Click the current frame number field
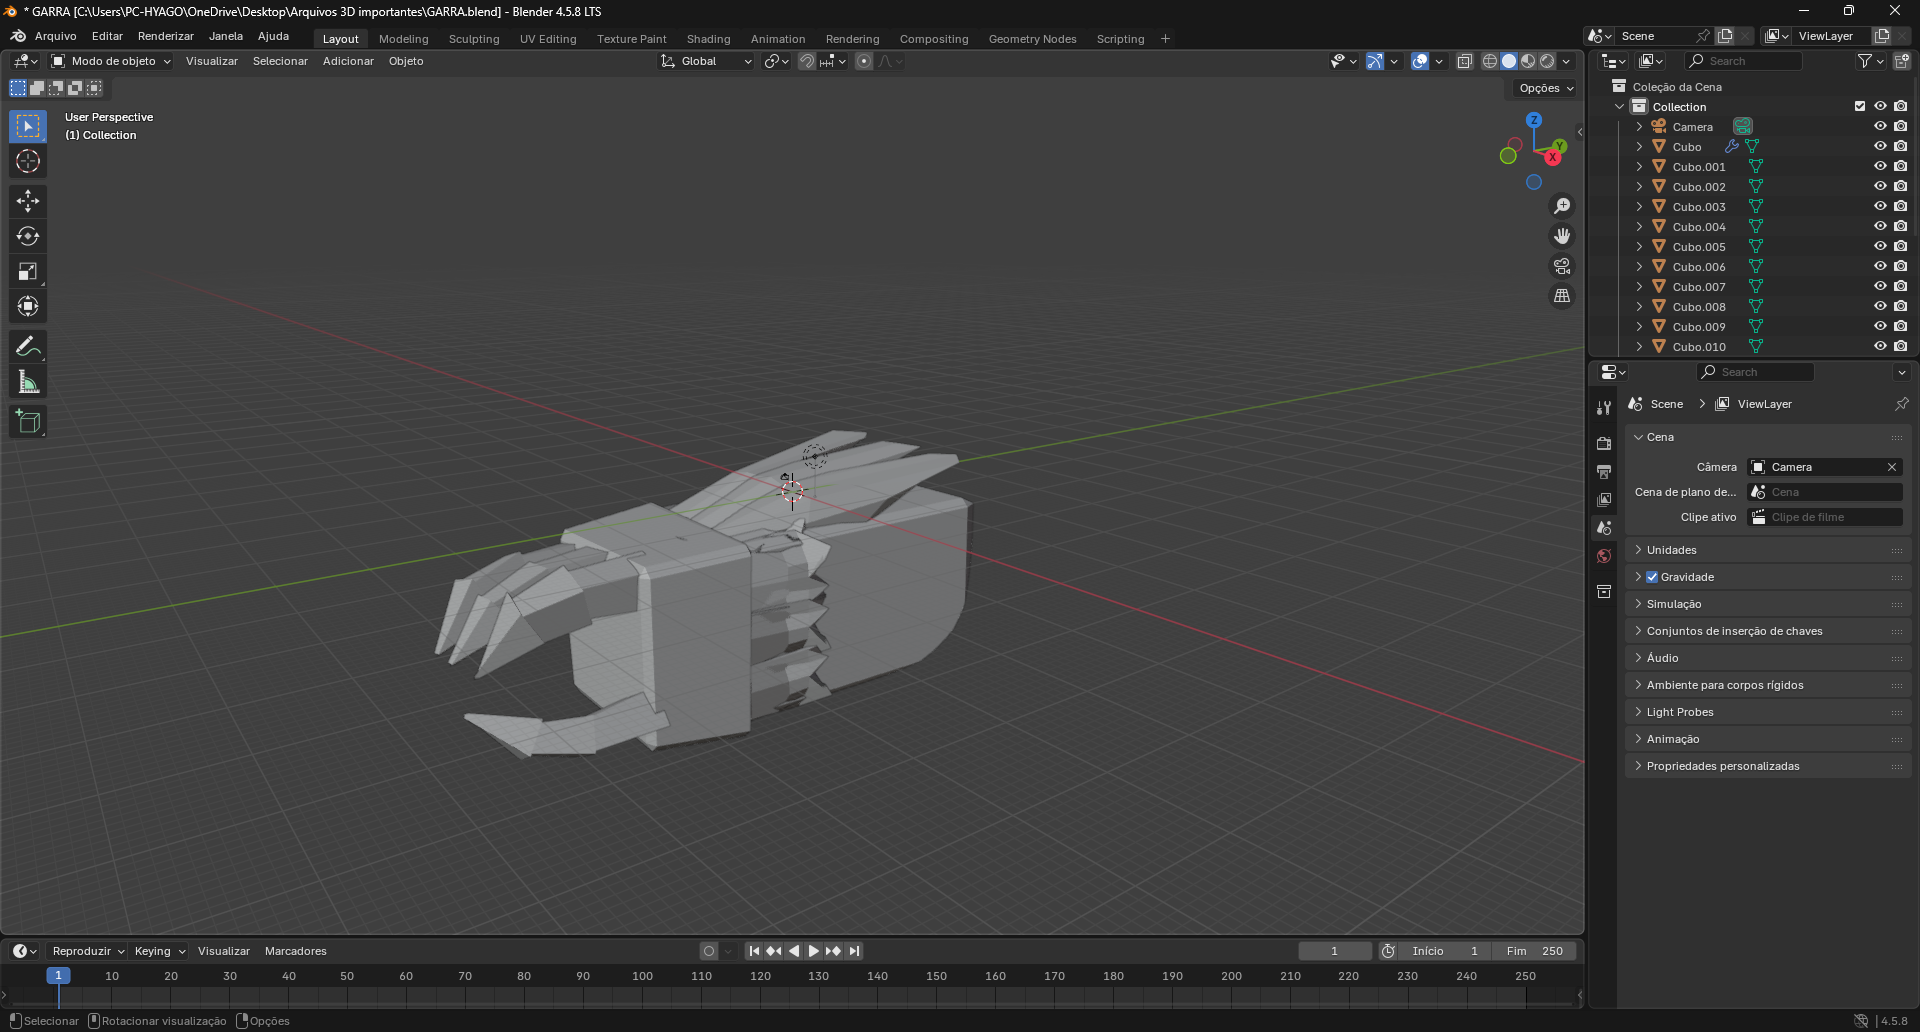This screenshot has width=1920, height=1032. 1335,951
